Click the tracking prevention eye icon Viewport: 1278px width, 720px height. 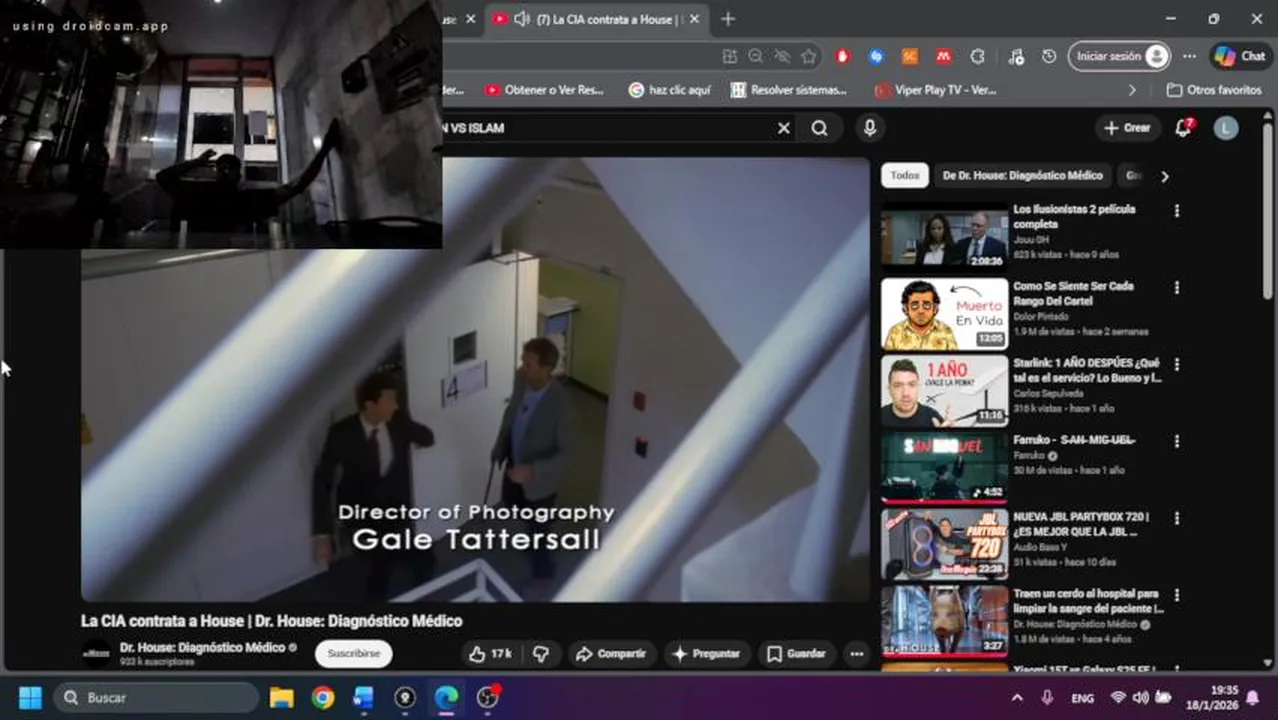pos(782,57)
